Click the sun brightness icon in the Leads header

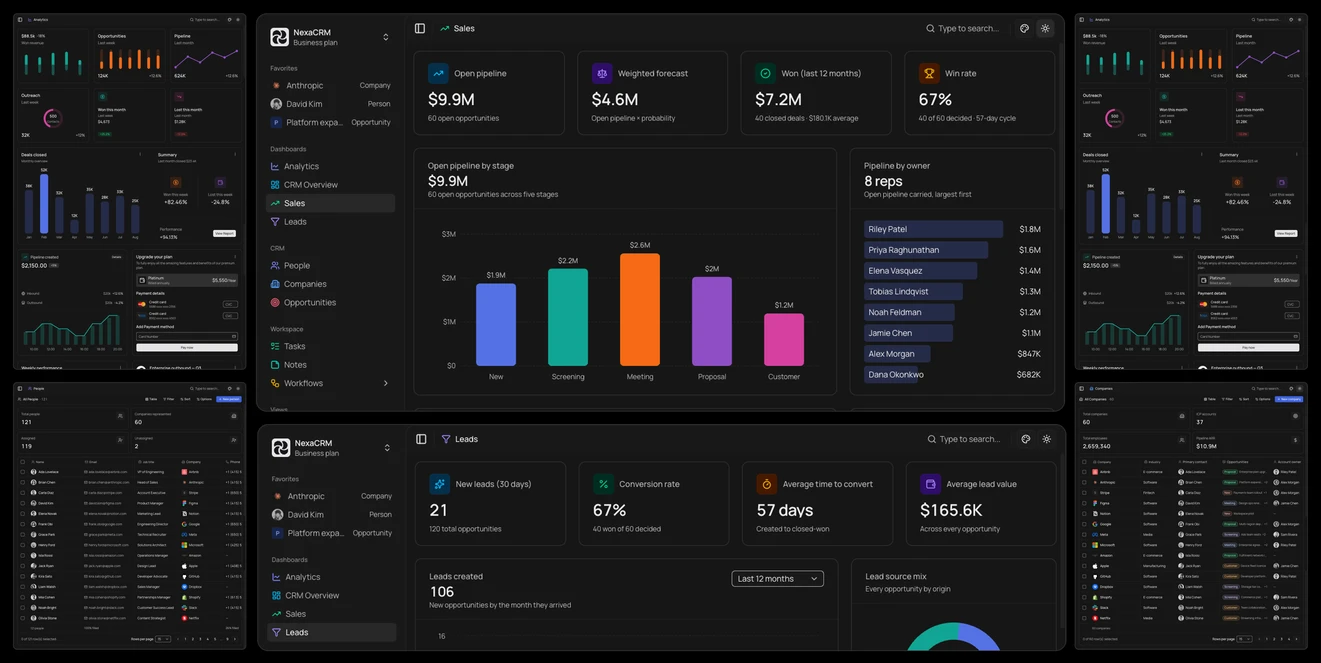click(1047, 439)
